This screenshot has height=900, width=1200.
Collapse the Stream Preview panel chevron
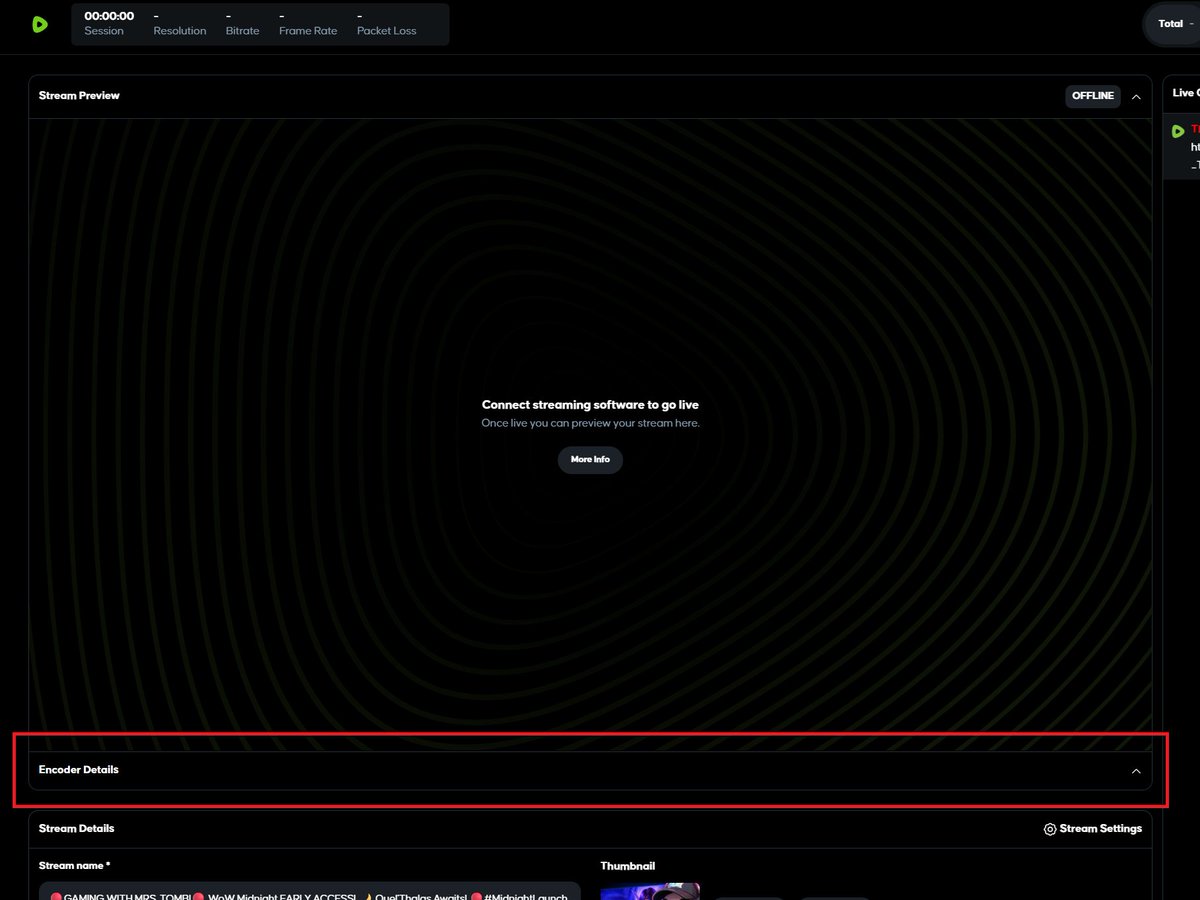pyautogui.click(x=1136, y=97)
